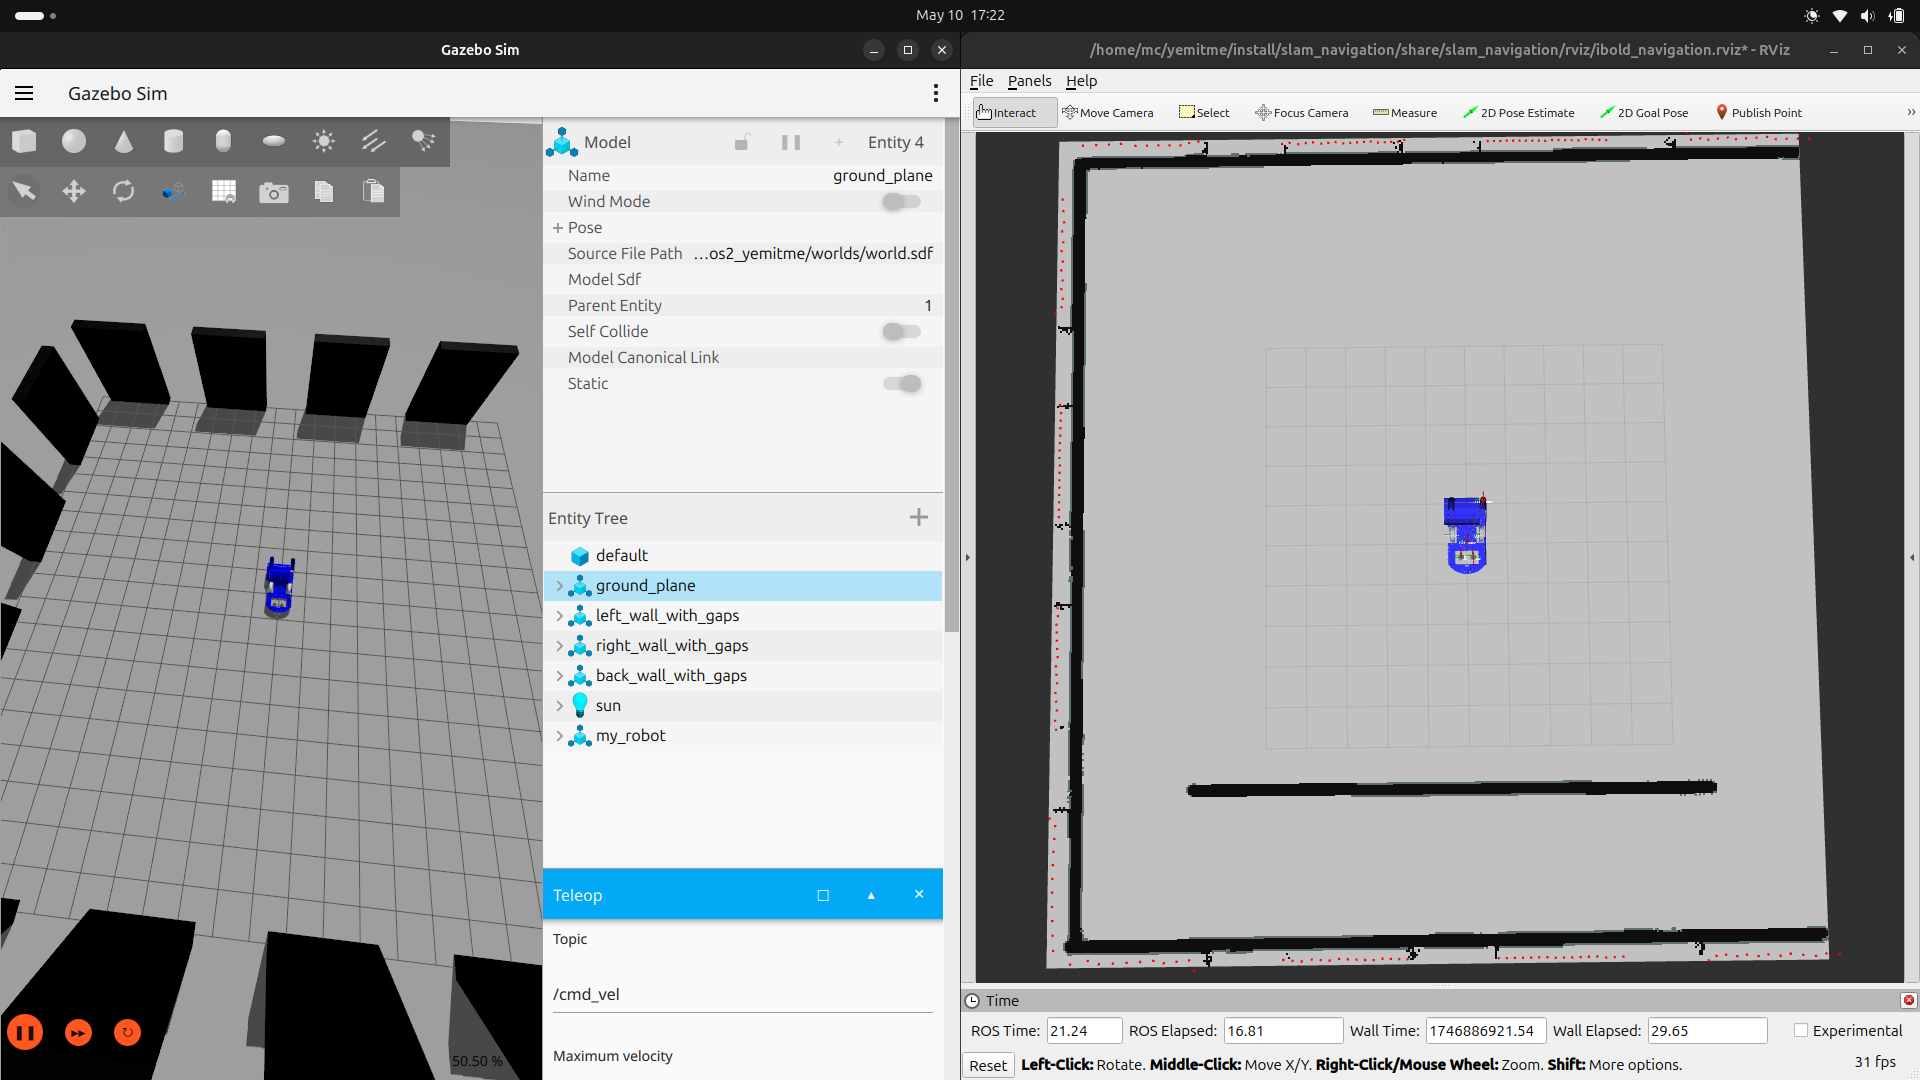Image resolution: width=1920 pixels, height=1080 pixels.
Task: Toggle Wind Mode switch
Action: click(901, 201)
